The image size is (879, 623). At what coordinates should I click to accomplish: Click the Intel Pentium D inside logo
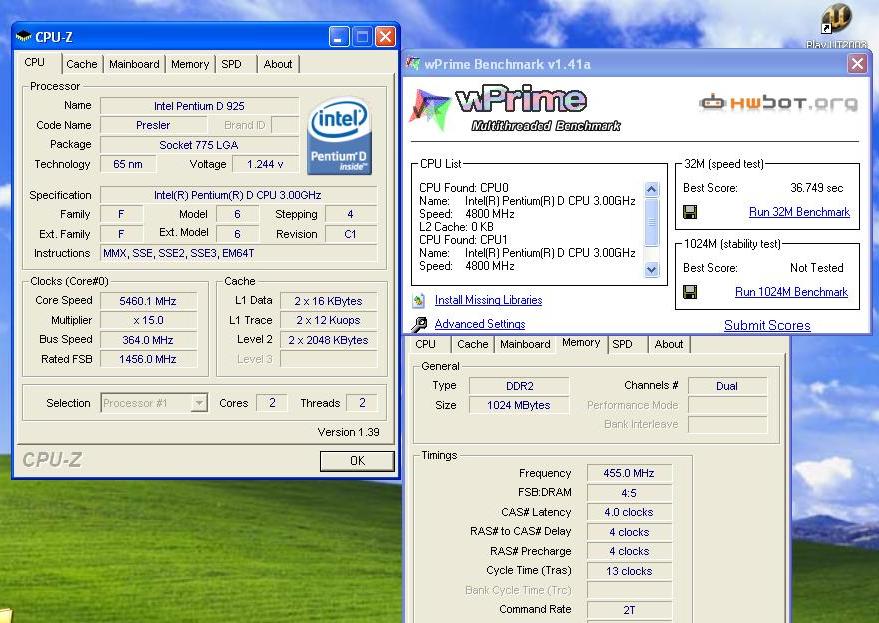coord(339,136)
